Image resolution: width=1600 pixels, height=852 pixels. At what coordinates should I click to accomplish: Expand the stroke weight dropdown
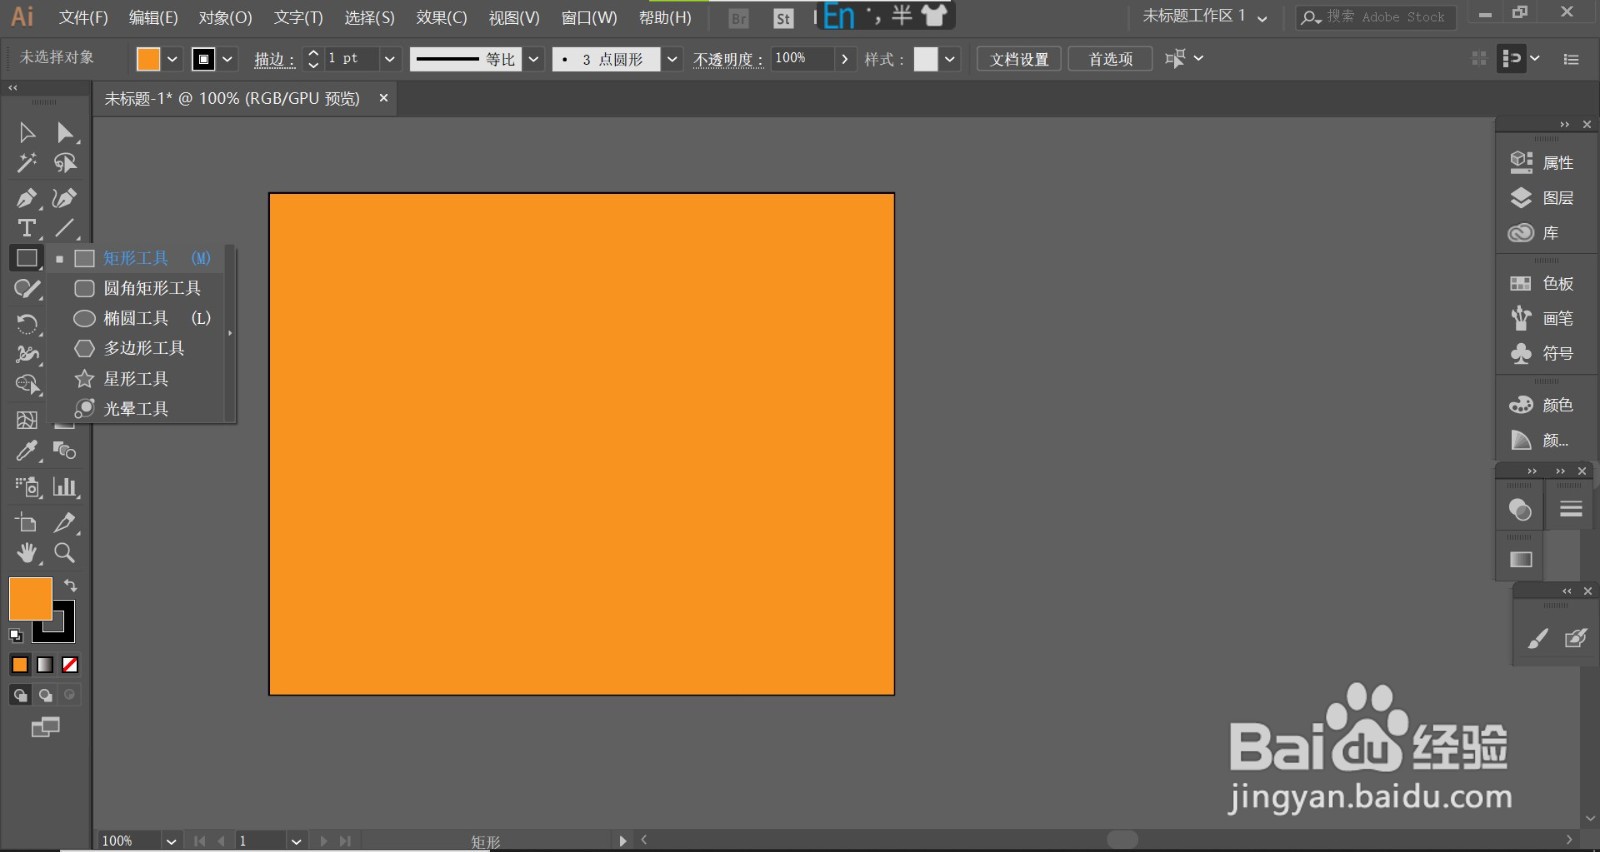[390, 59]
